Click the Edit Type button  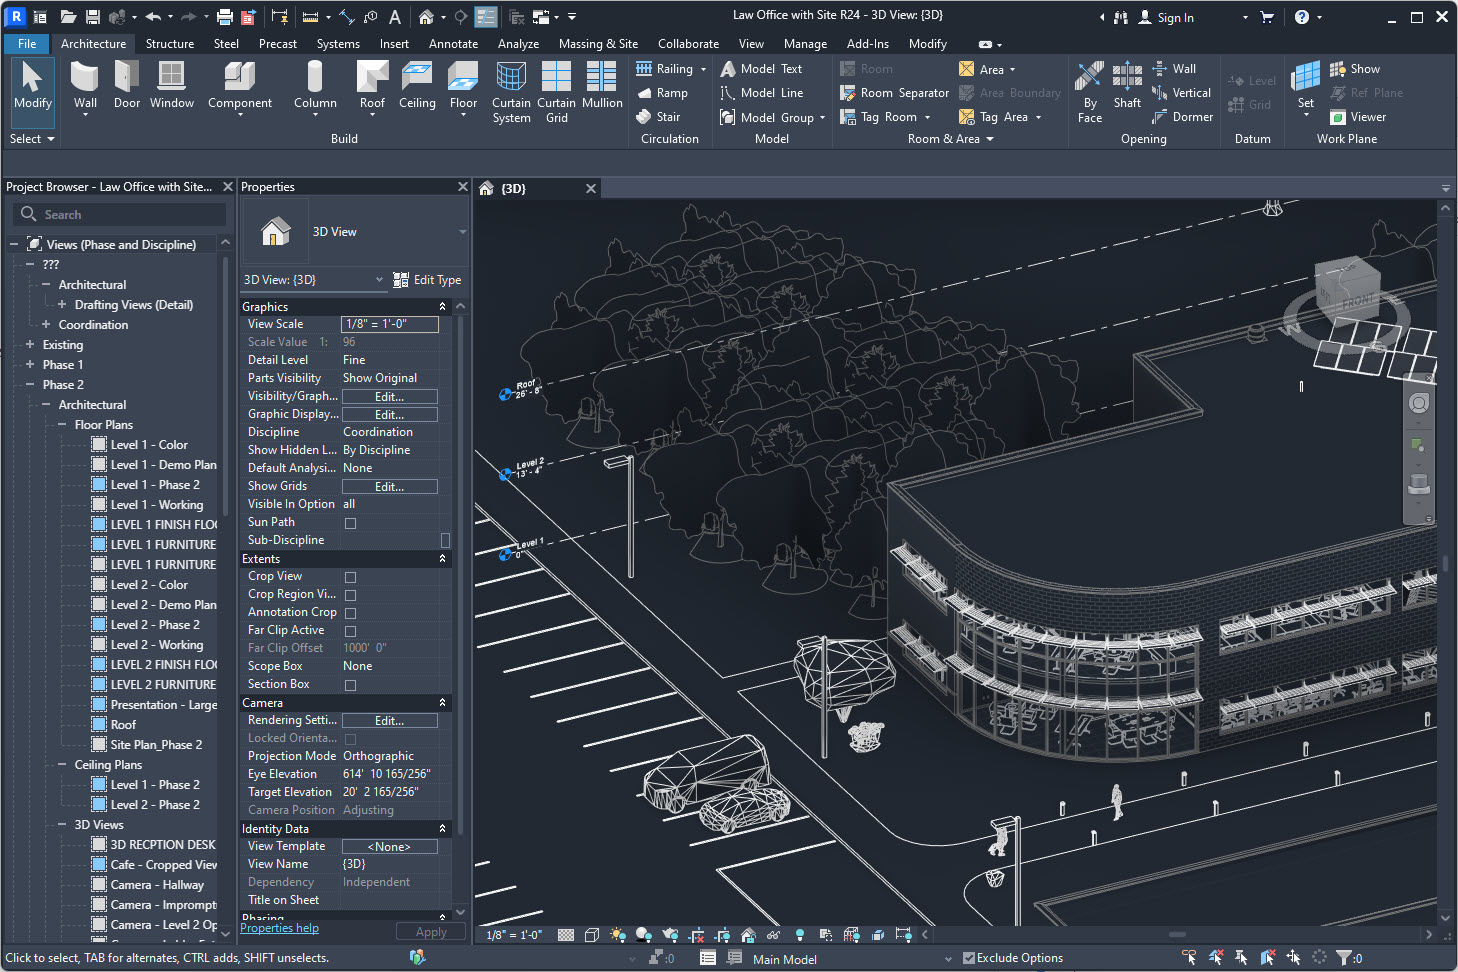click(427, 280)
